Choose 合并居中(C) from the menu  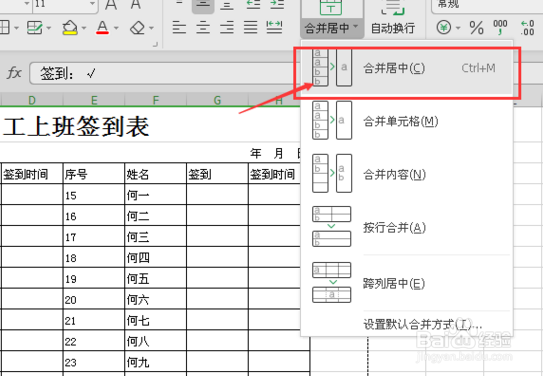pyautogui.click(x=407, y=68)
